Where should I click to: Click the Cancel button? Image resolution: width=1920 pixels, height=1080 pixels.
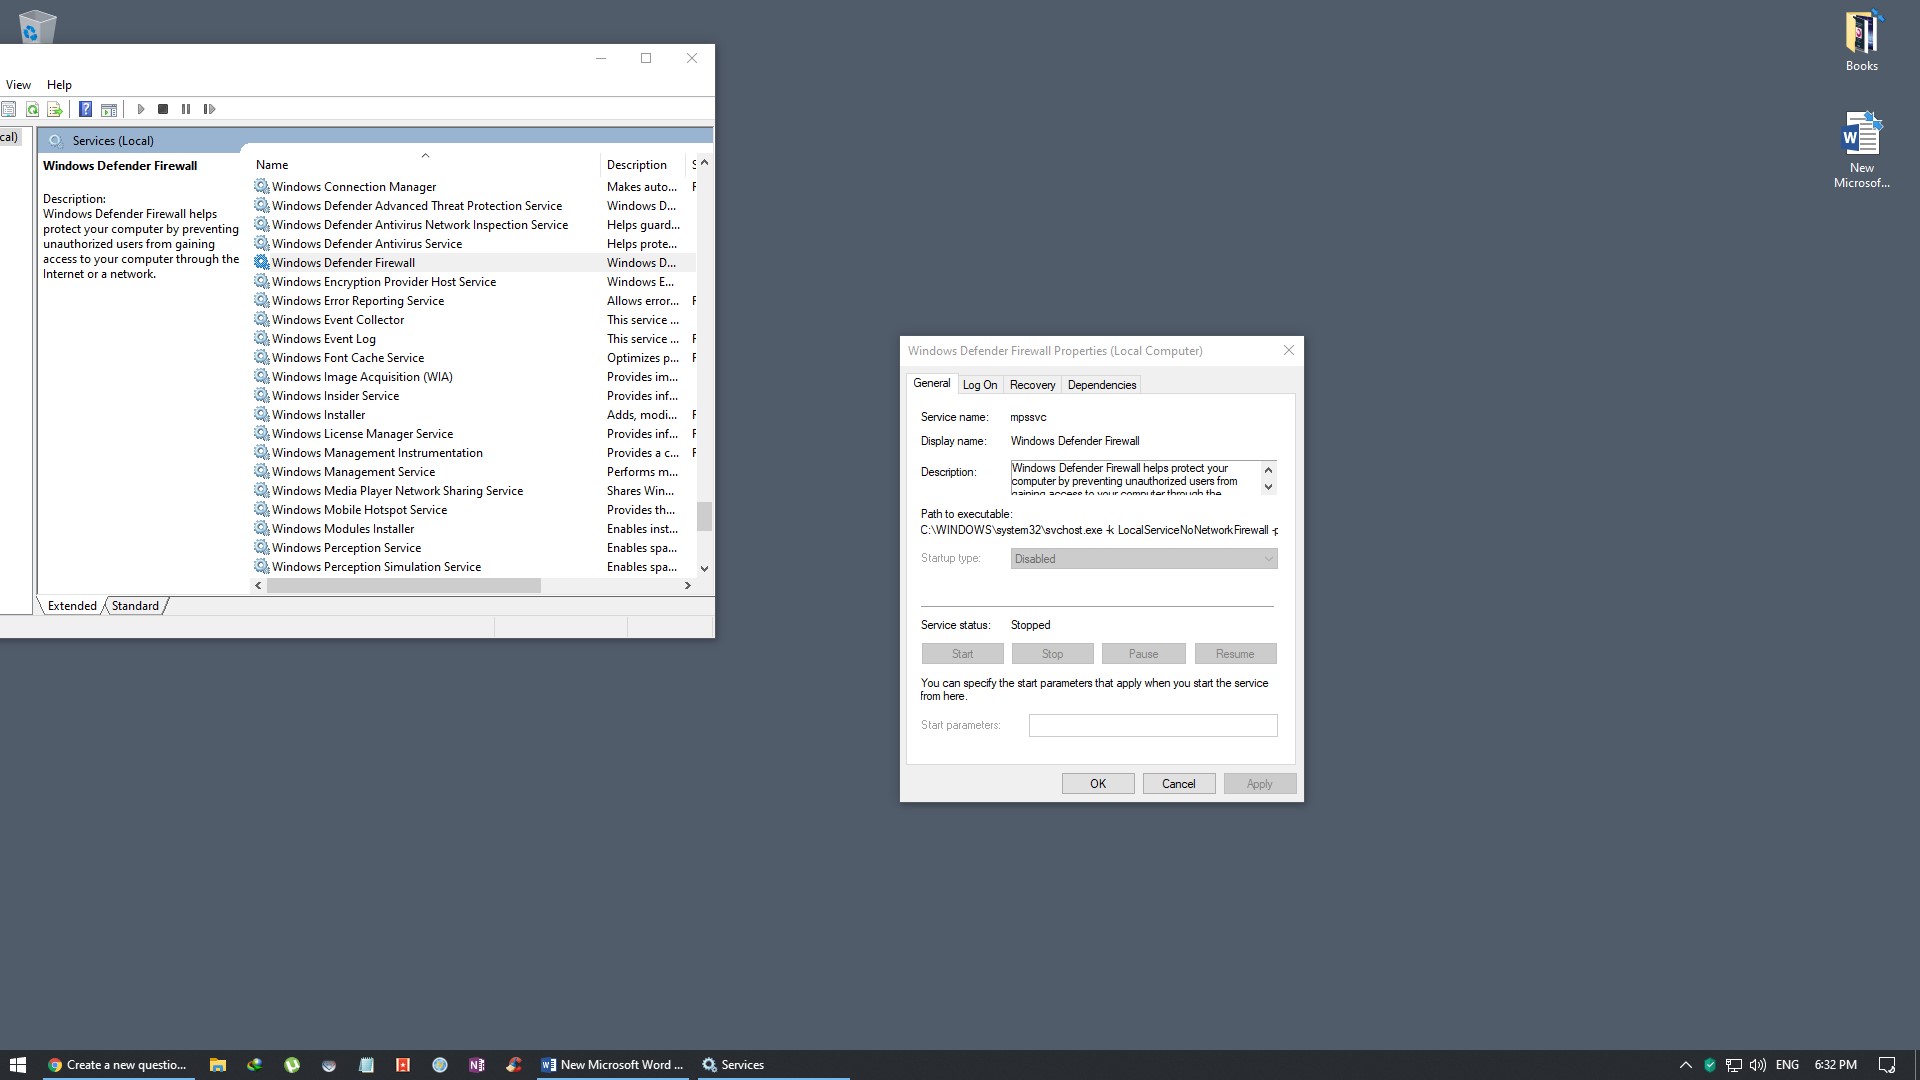pos(1178,784)
